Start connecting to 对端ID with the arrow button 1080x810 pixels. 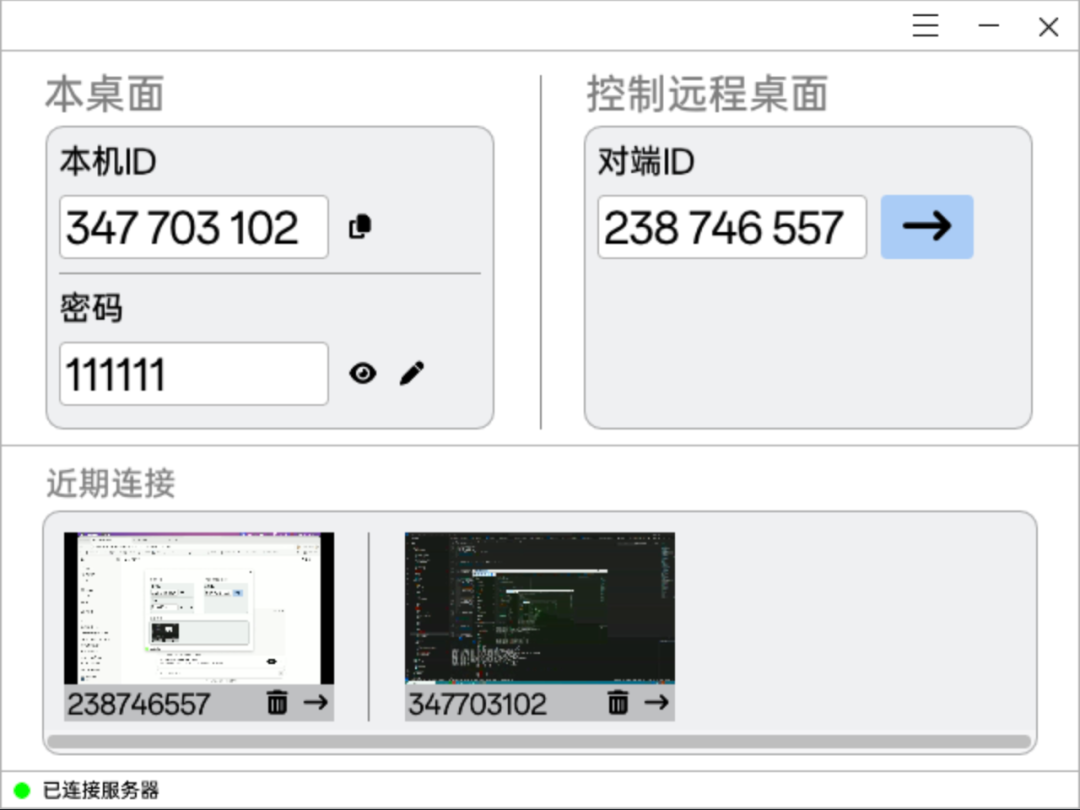(x=925, y=227)
